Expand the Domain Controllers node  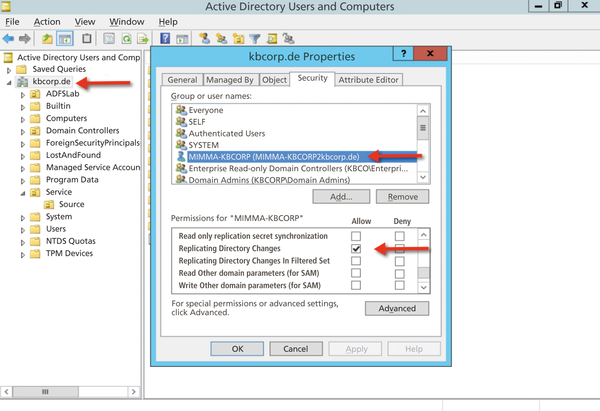pos(23,132)
